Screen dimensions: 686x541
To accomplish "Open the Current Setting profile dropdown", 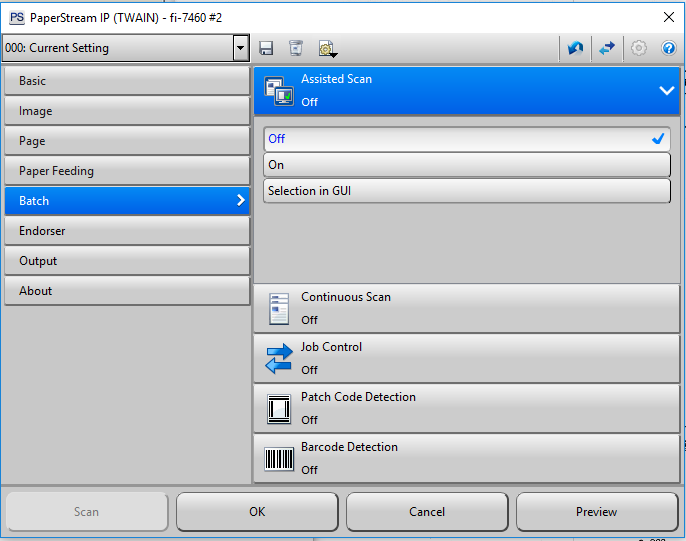I will point(240,48).
